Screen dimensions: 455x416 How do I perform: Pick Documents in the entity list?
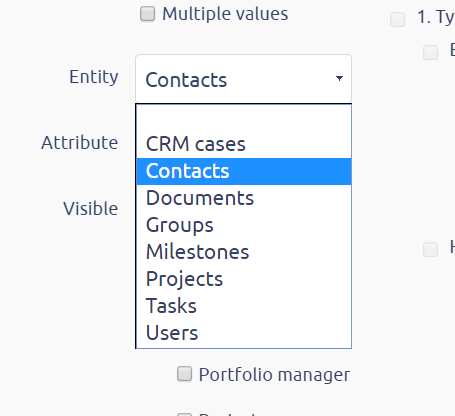click(244, 198)
